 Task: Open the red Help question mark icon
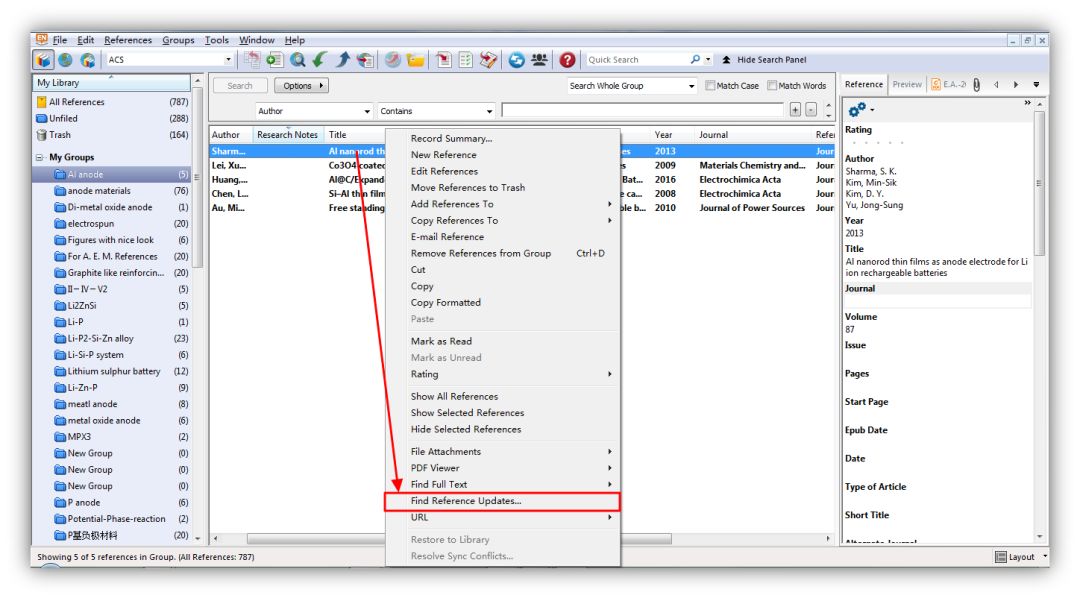point(567,60)
